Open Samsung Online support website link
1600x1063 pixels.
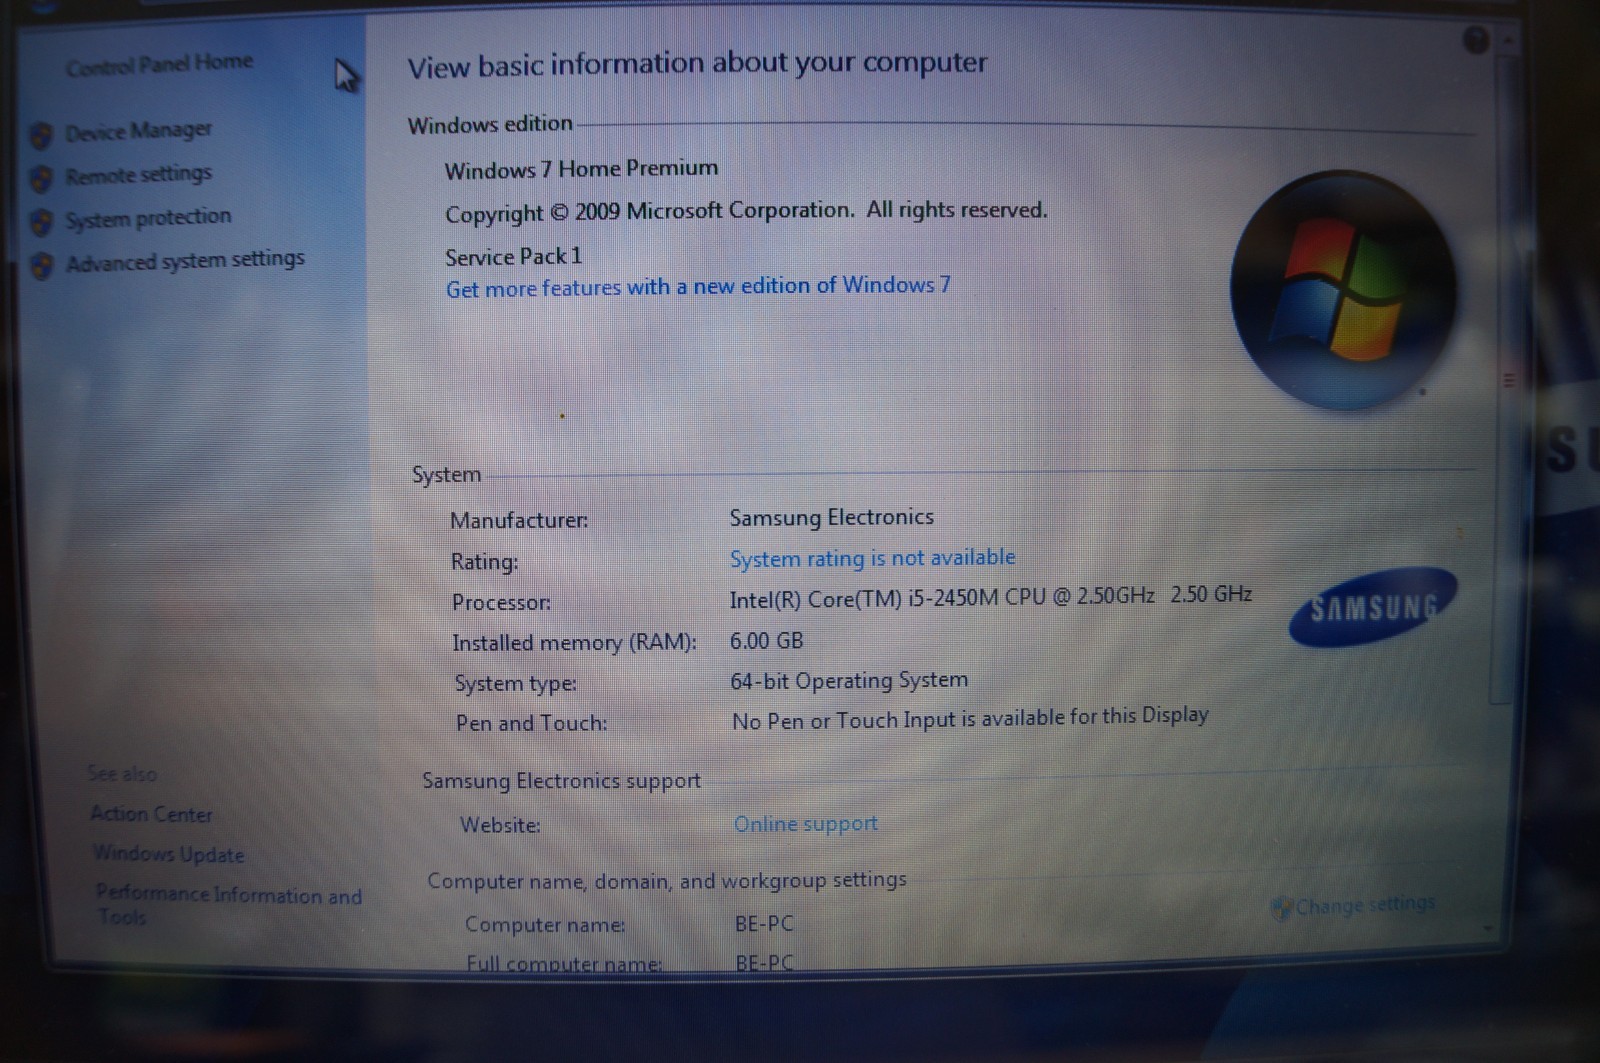point(805,824)
